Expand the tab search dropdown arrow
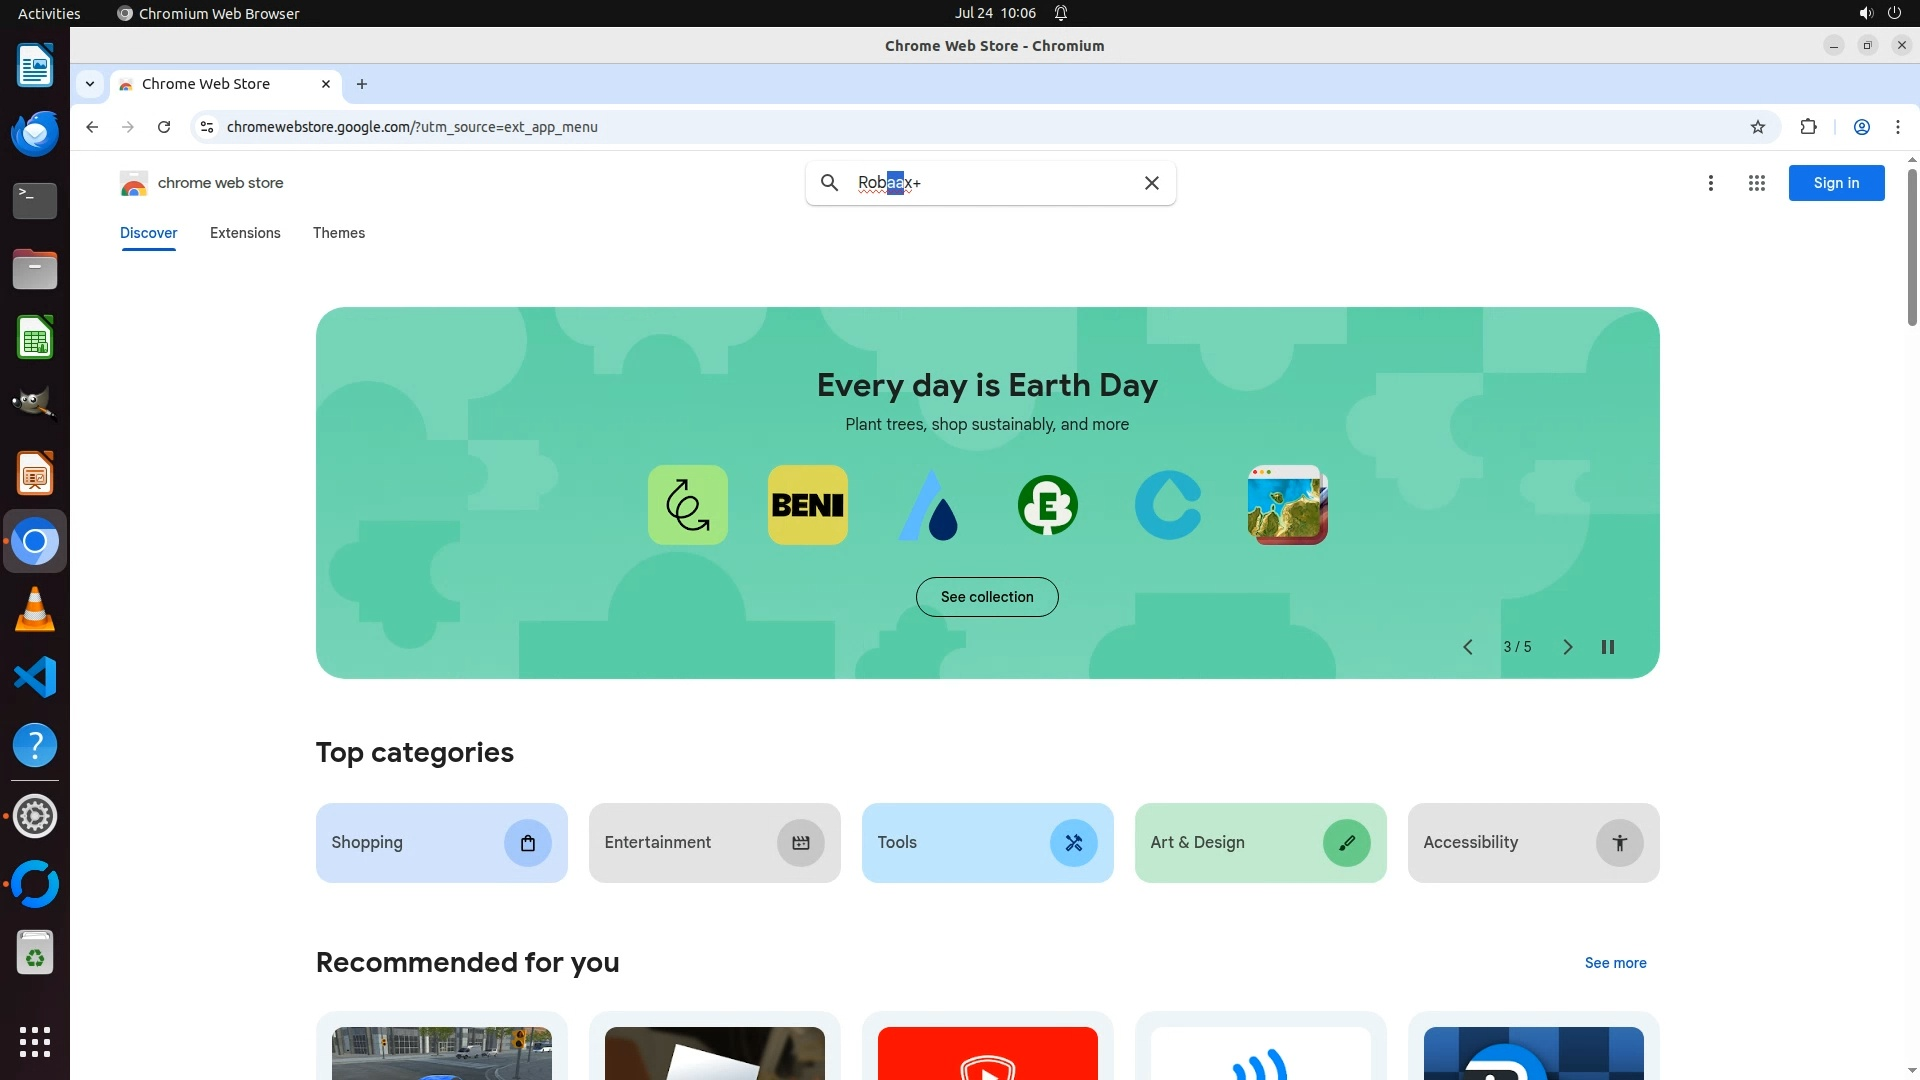Viewport: 1920px width, 1080px height. click(90, 84)
